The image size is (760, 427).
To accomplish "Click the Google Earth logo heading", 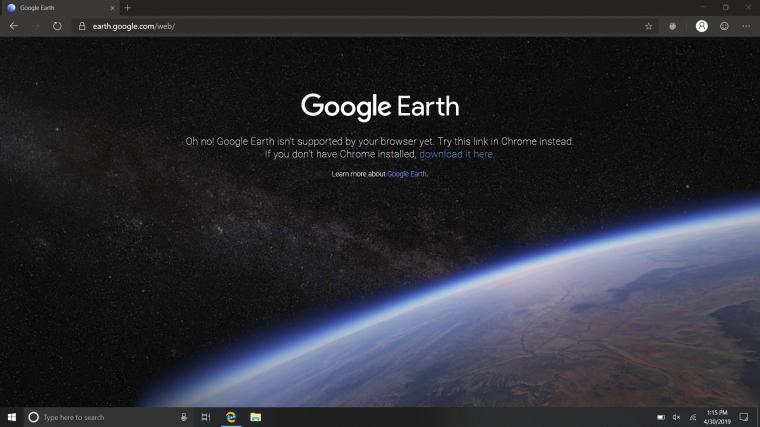I will click(380, 107).
